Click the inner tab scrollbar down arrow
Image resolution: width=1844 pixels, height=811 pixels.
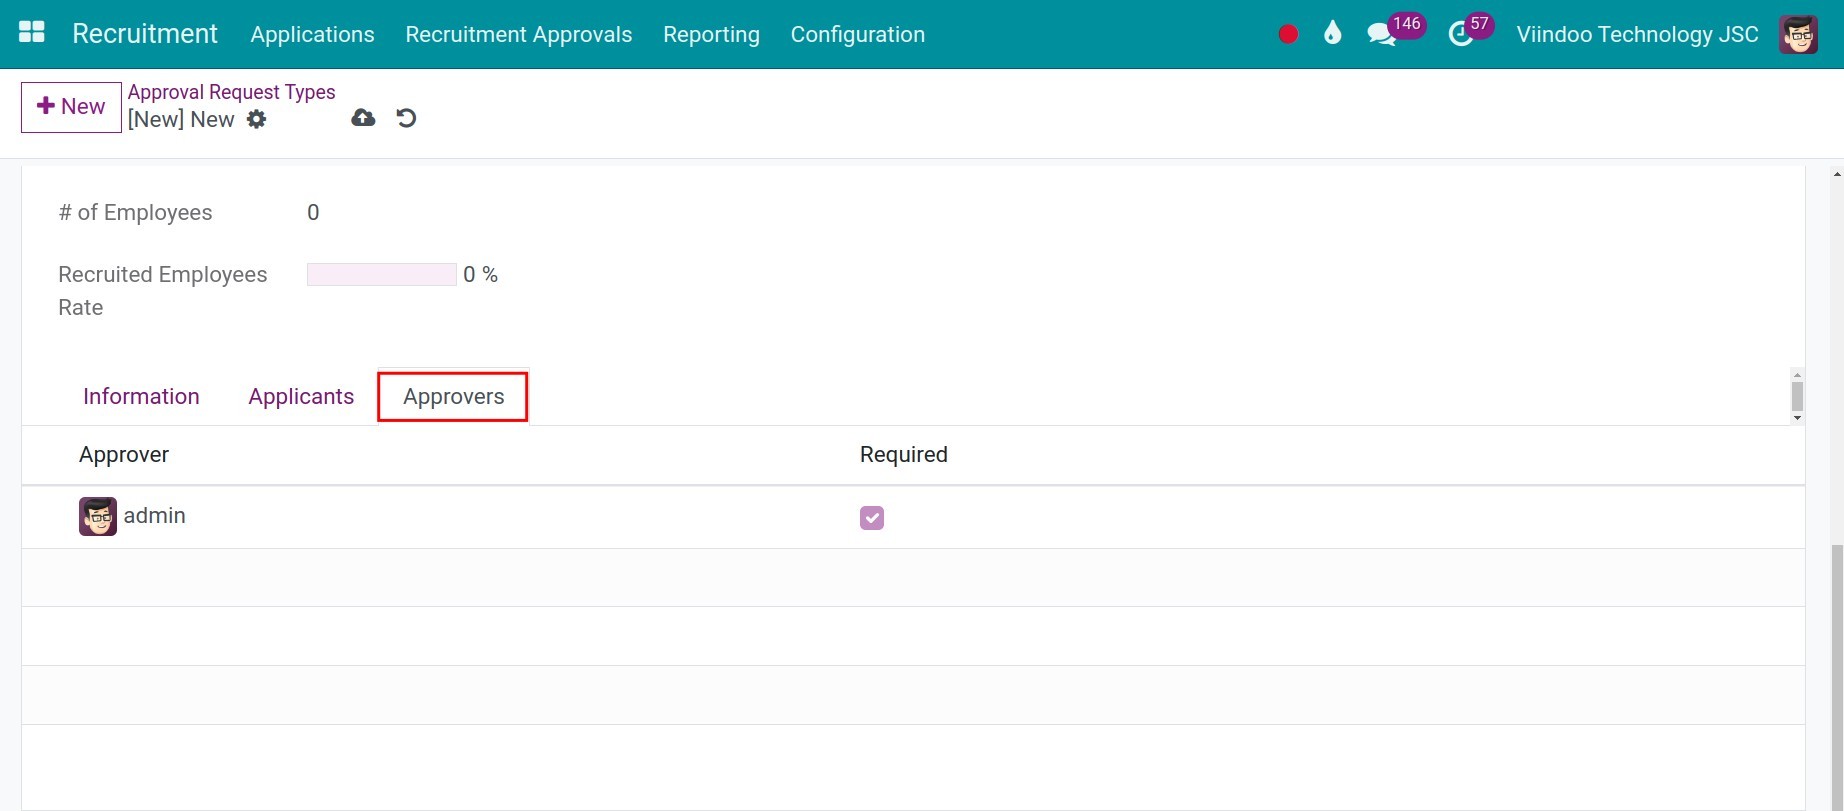coord(1797,418)
